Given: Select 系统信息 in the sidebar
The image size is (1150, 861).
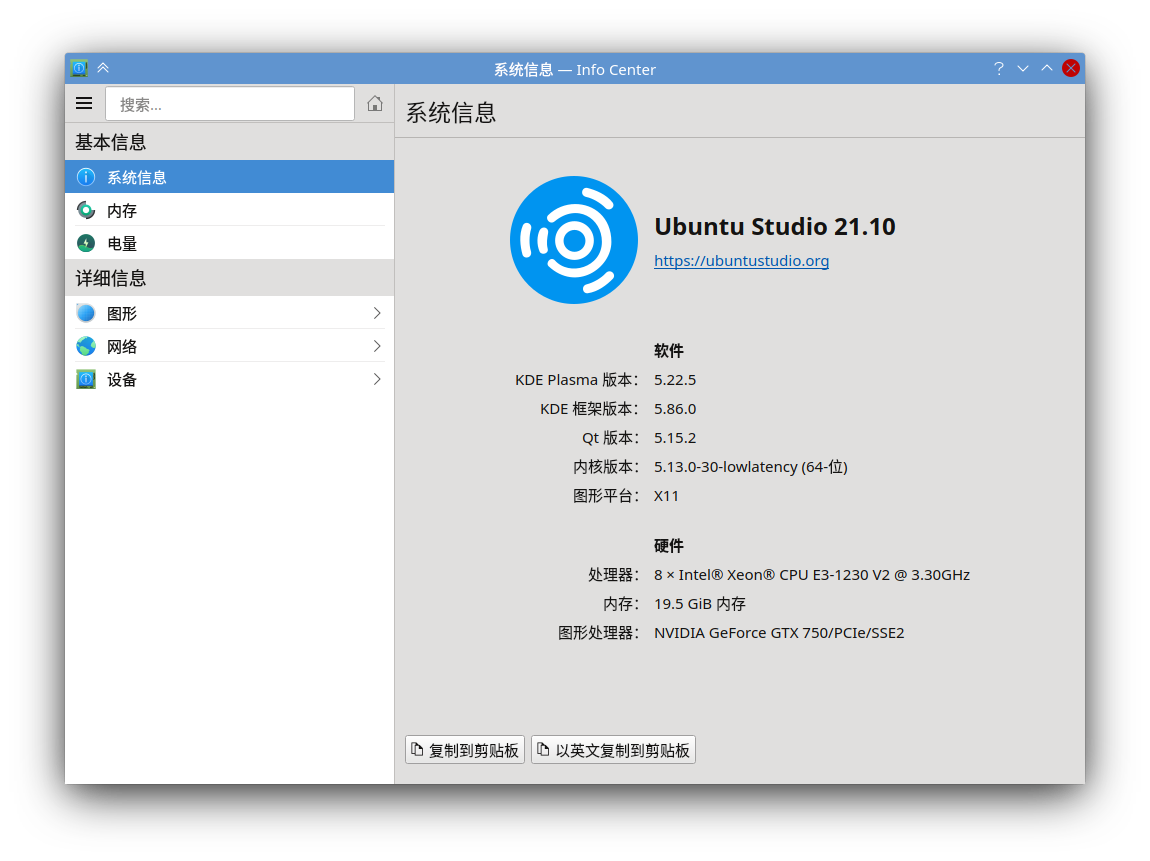Looking at the screenshot, I should (x=230, y=177).
